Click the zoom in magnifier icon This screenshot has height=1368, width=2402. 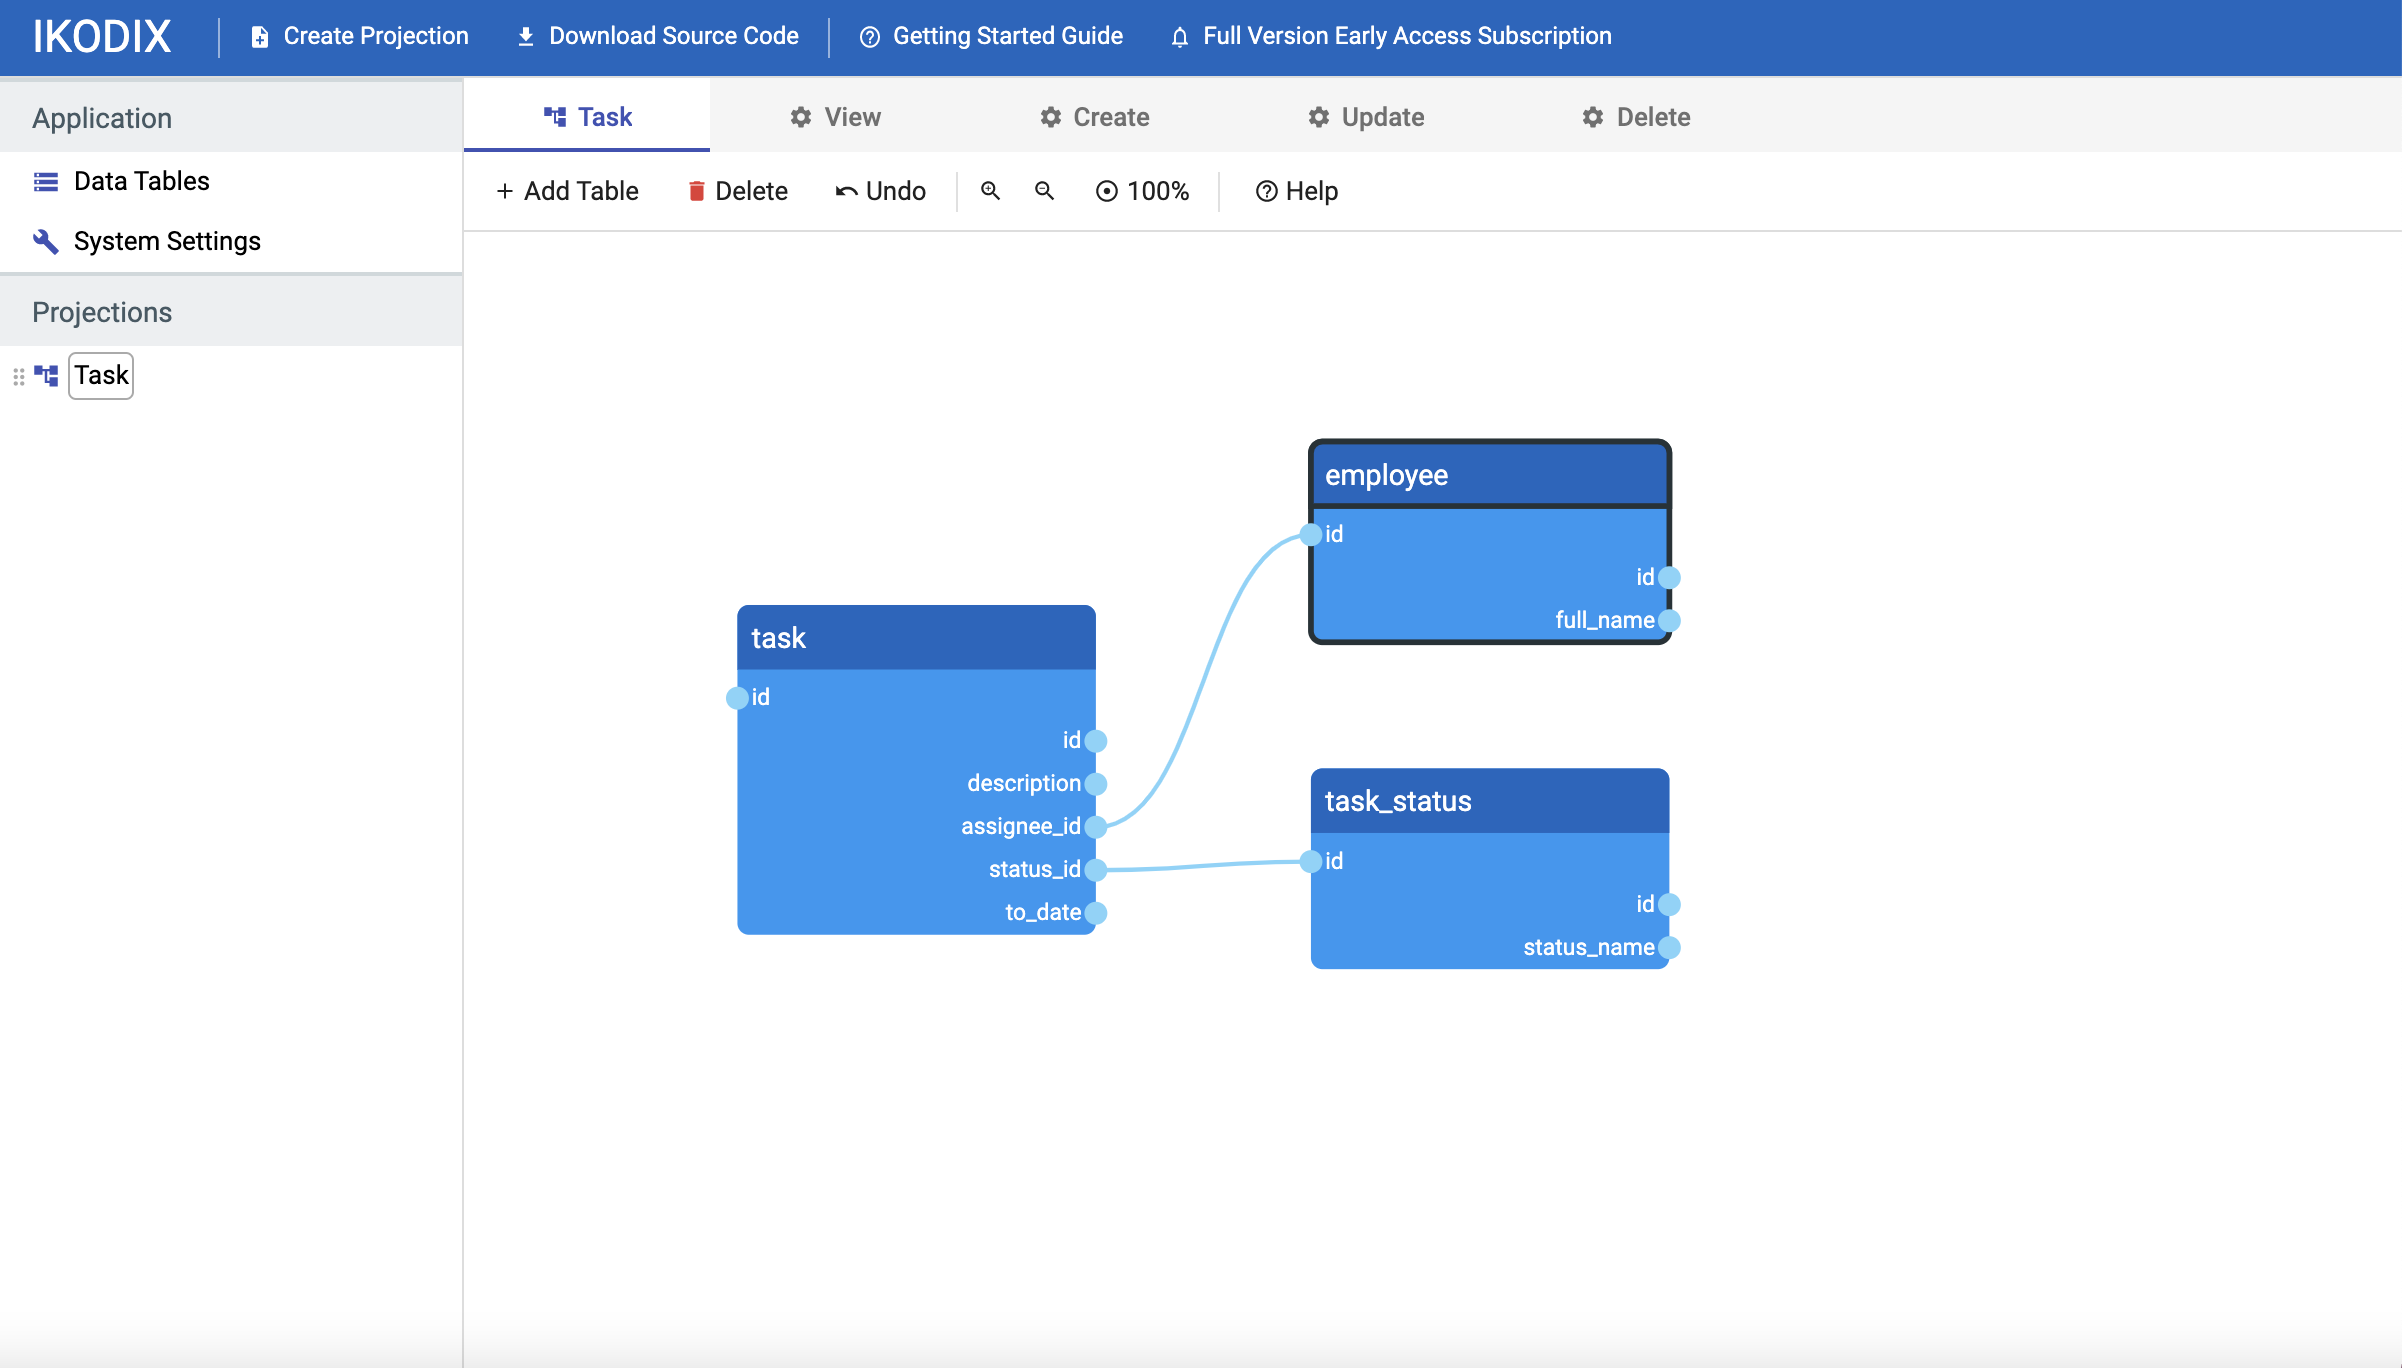coord(990,190)
